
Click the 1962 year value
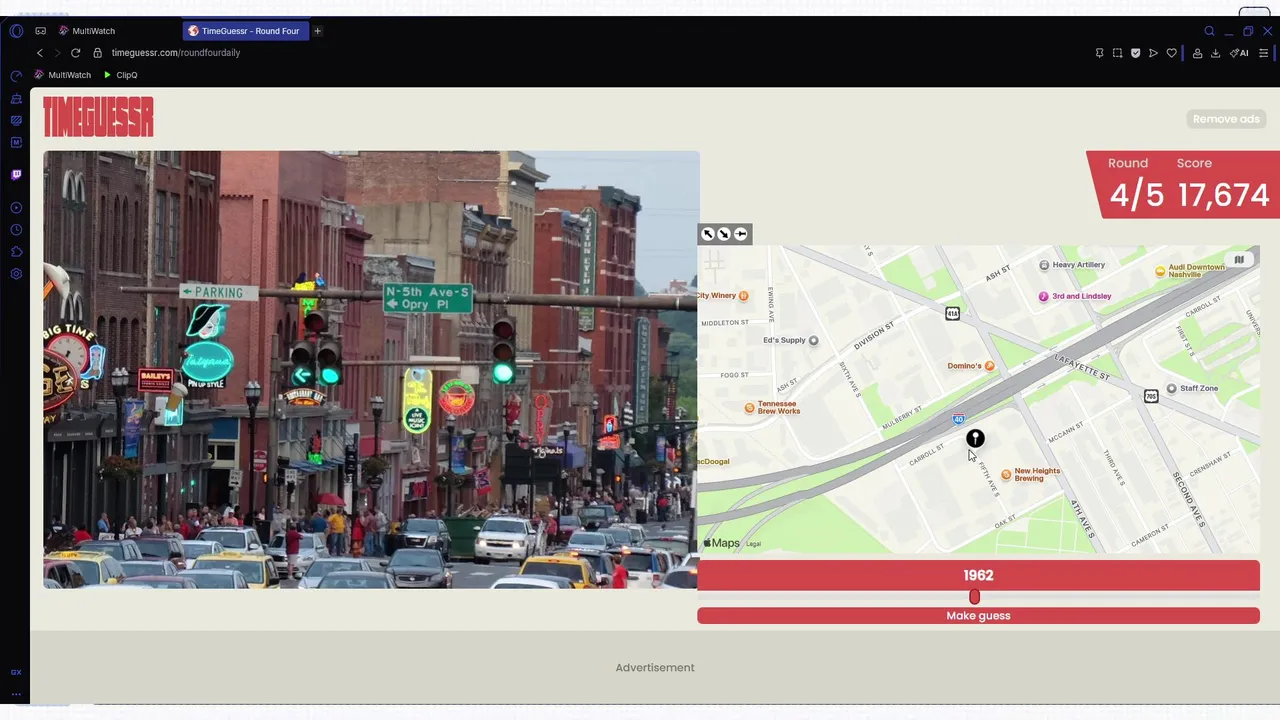click(x=978, y=575)
